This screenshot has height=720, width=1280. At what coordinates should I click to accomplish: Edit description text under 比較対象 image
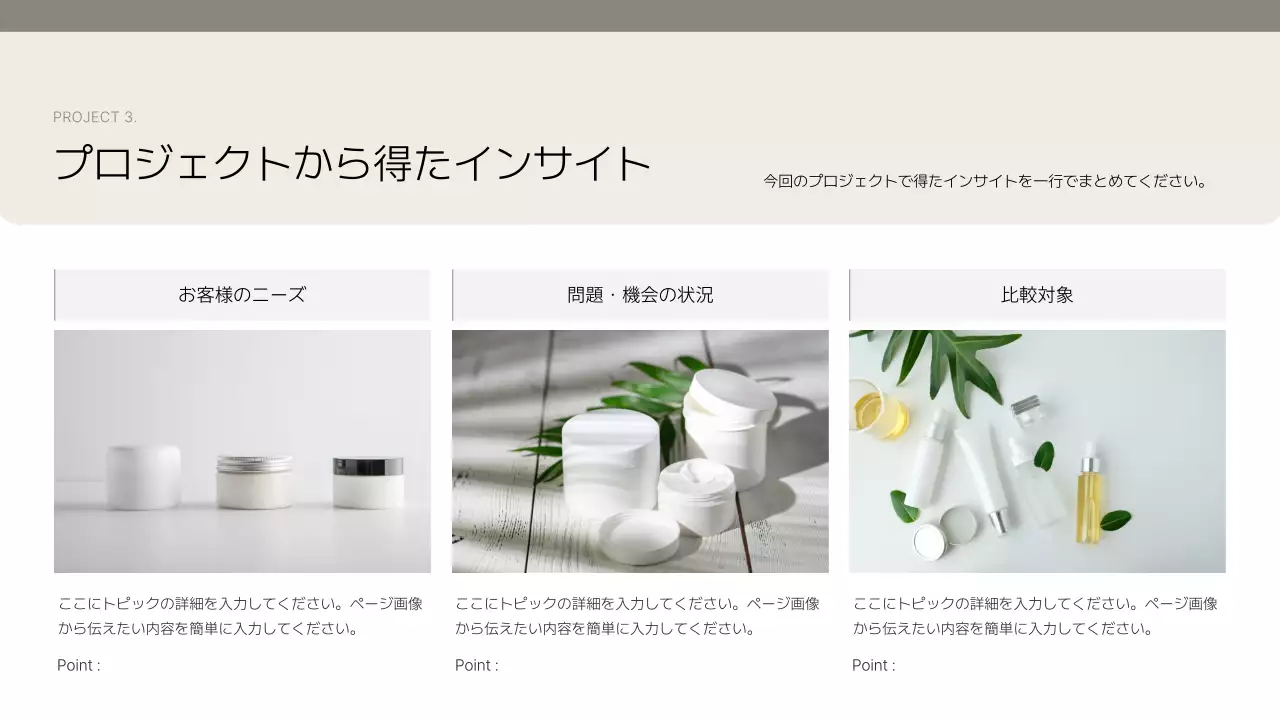point(1035,616)
